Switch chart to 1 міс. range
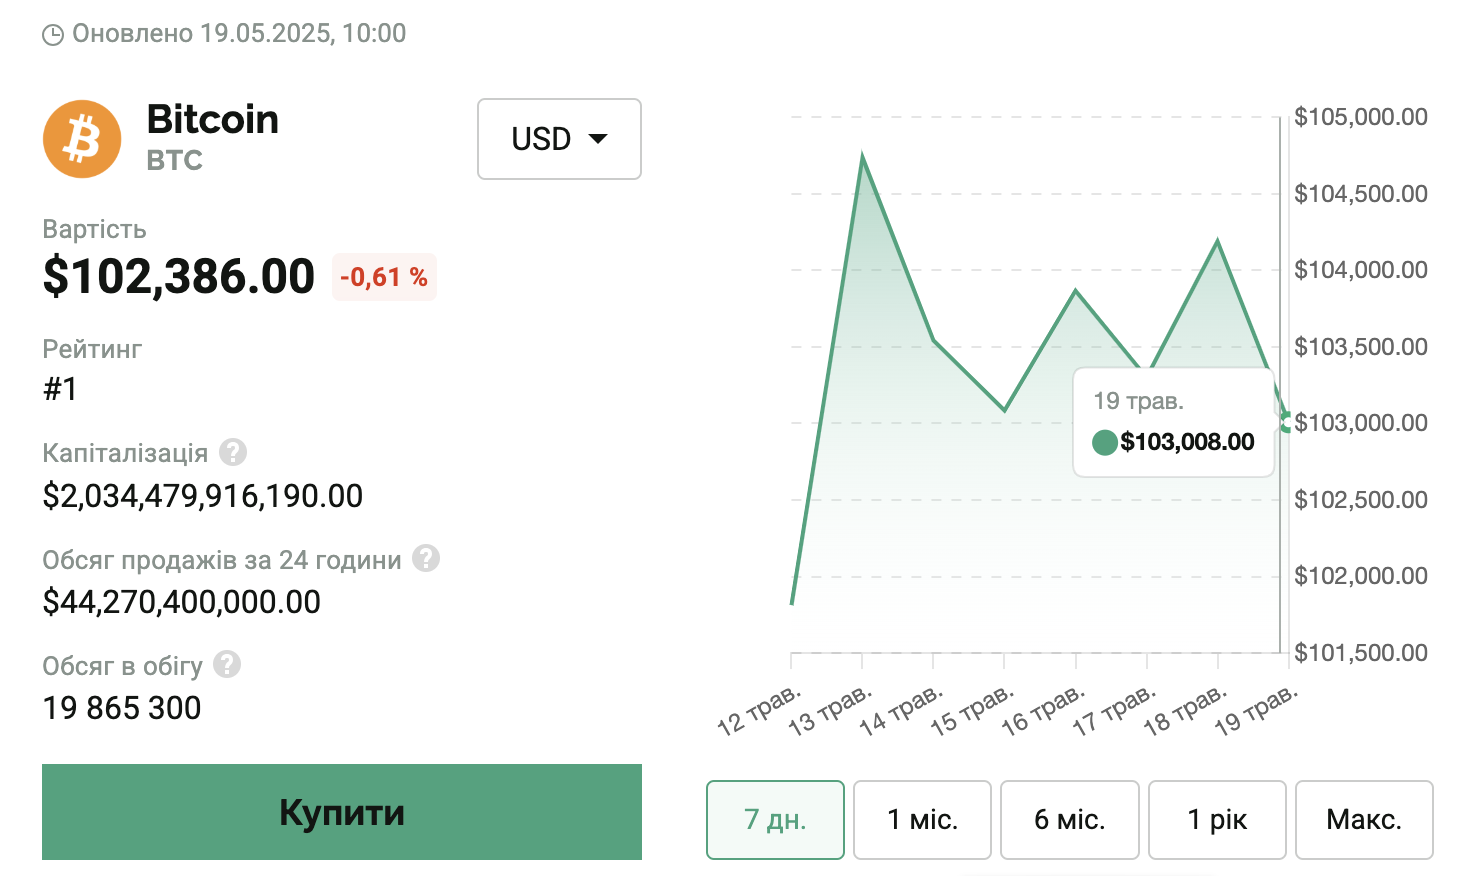The height and width of the screenshot is (876, 1460). (x=922, y=820)
